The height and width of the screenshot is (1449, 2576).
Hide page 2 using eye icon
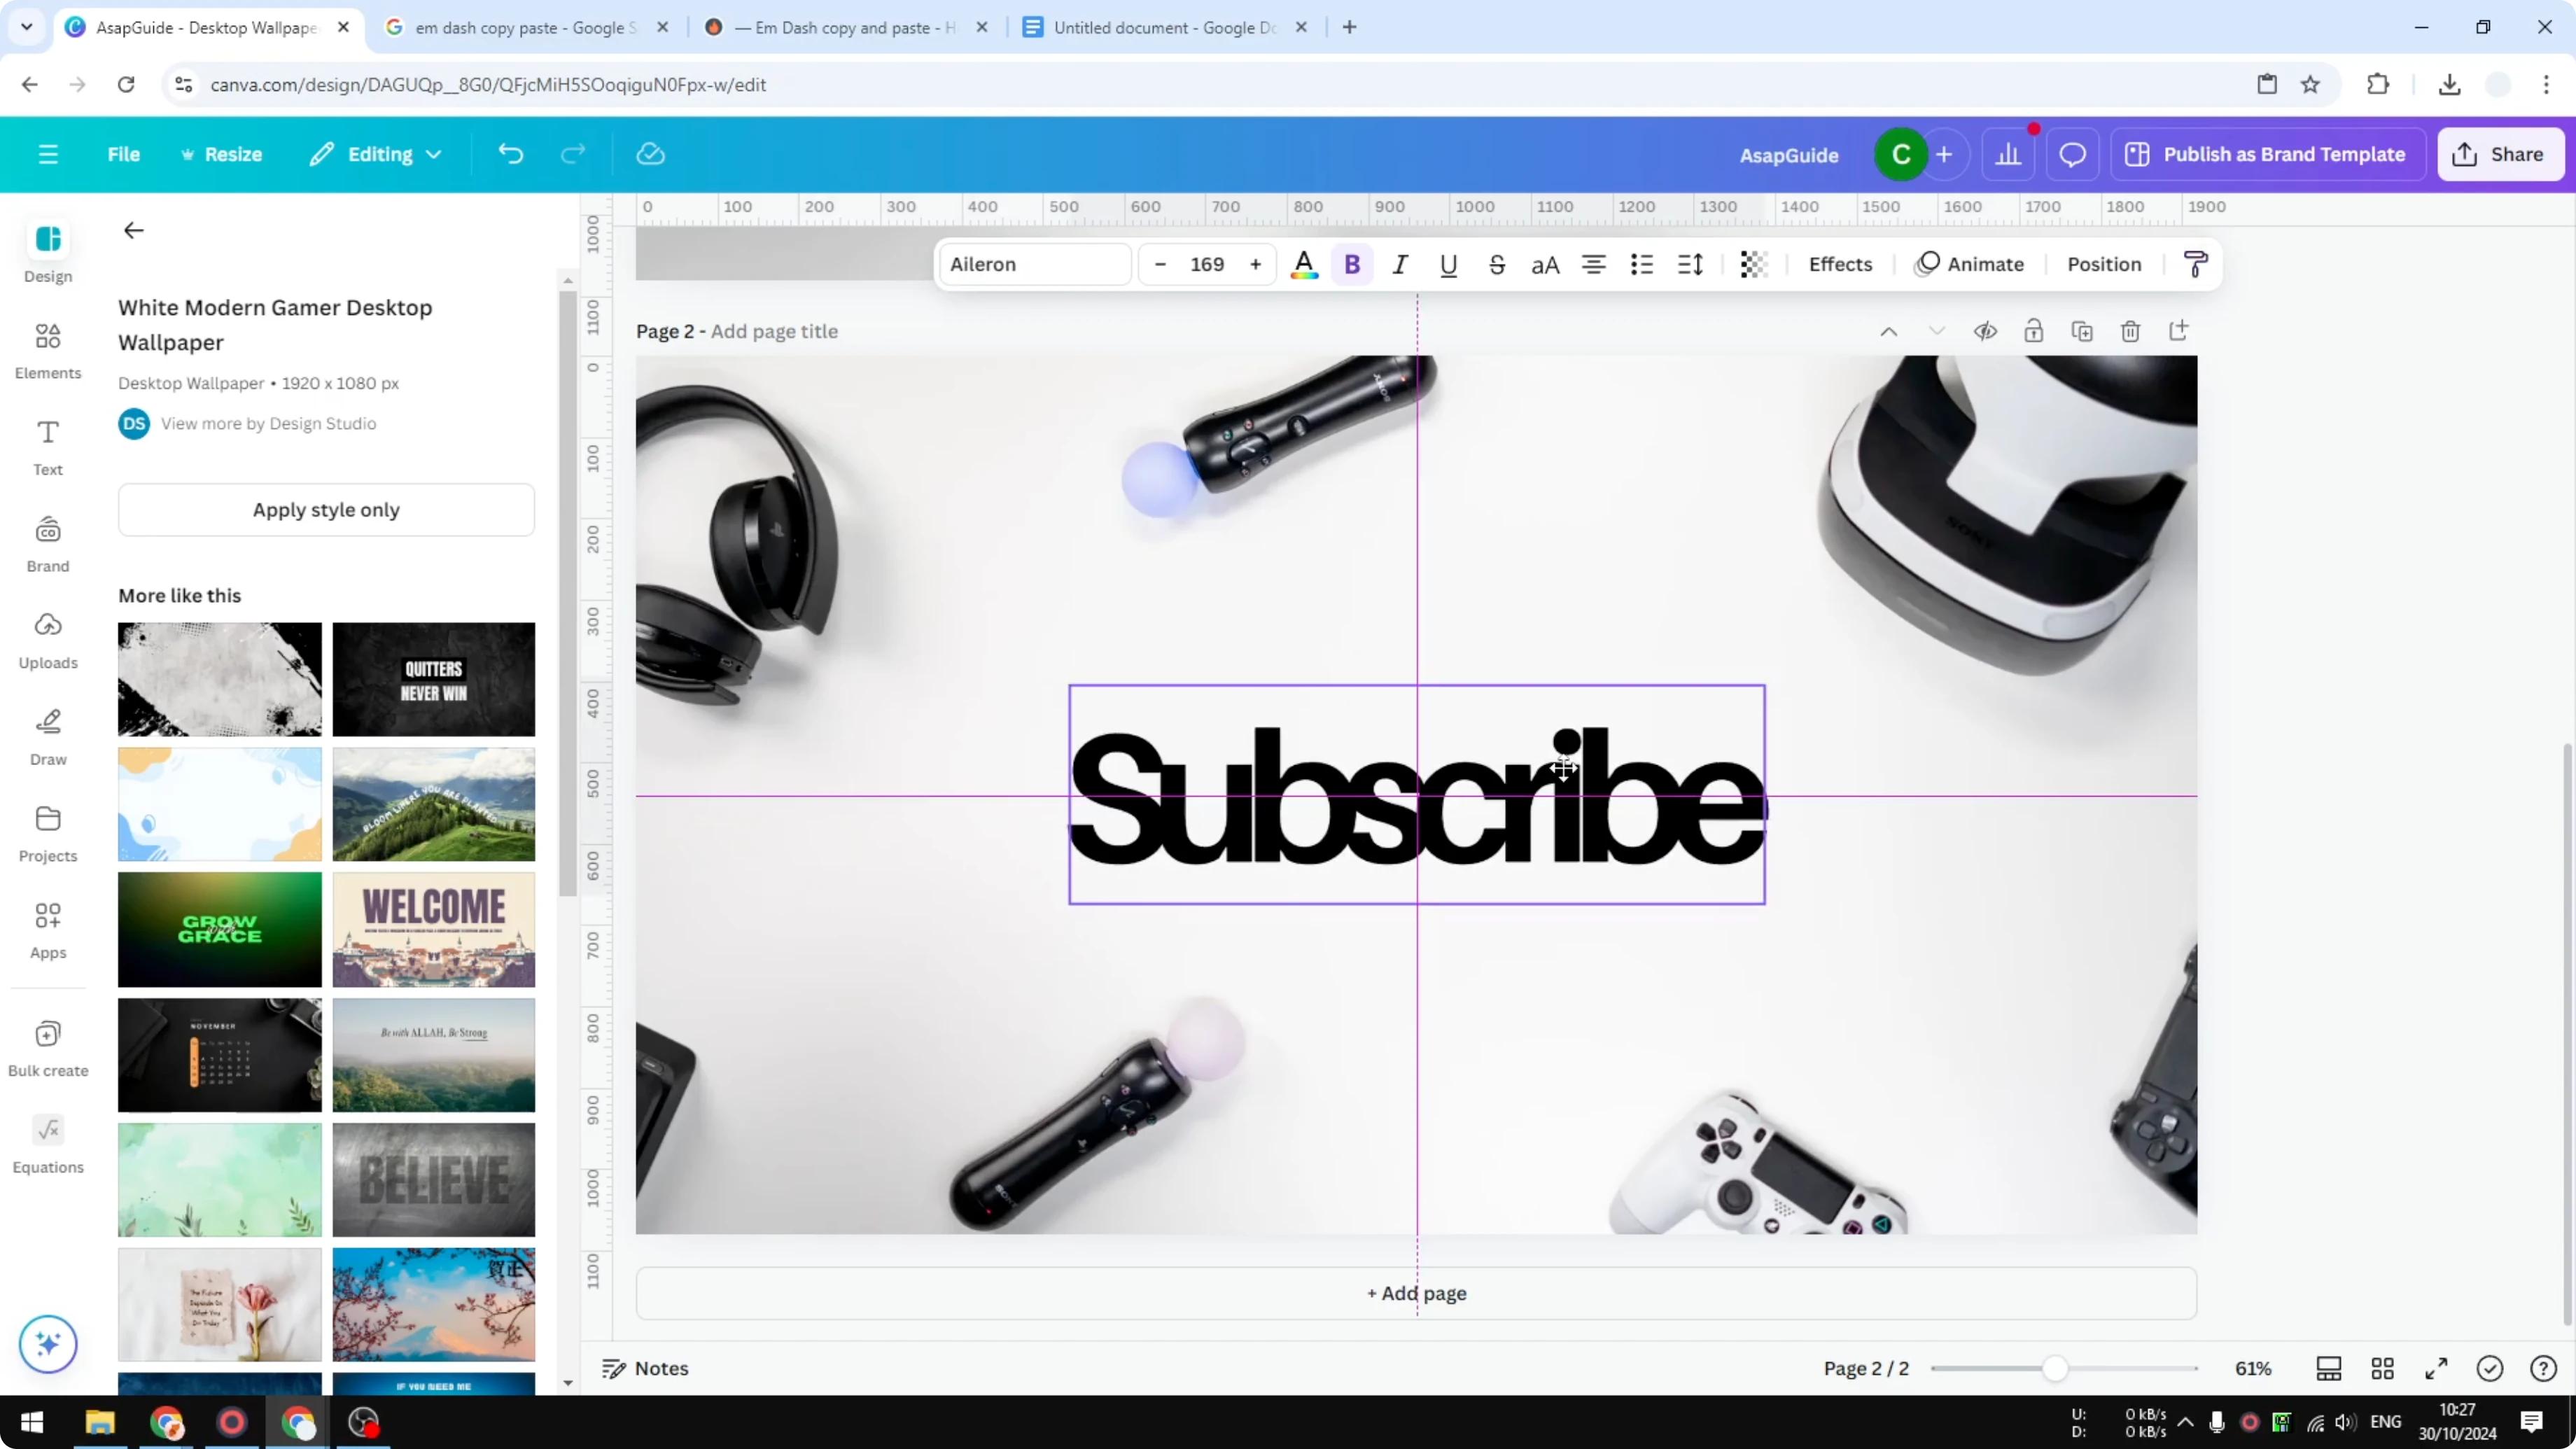1986,331
